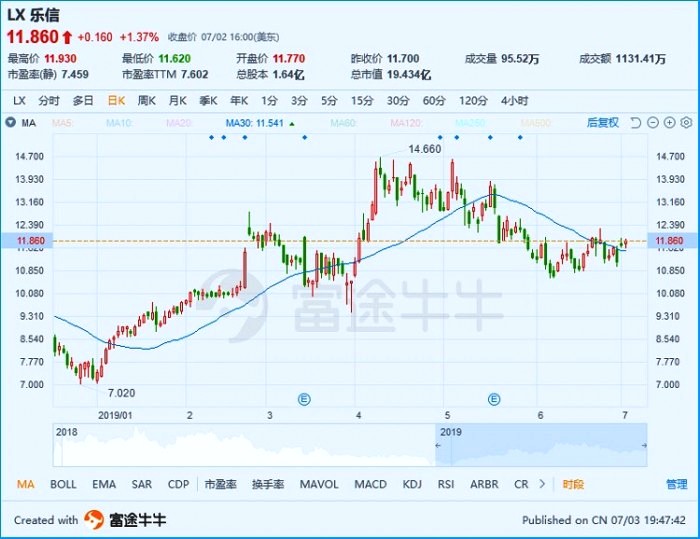Switch to the 周K weekly tab
Image resolution: width=700 pixels, height=539 pixels.
point(146,101)
